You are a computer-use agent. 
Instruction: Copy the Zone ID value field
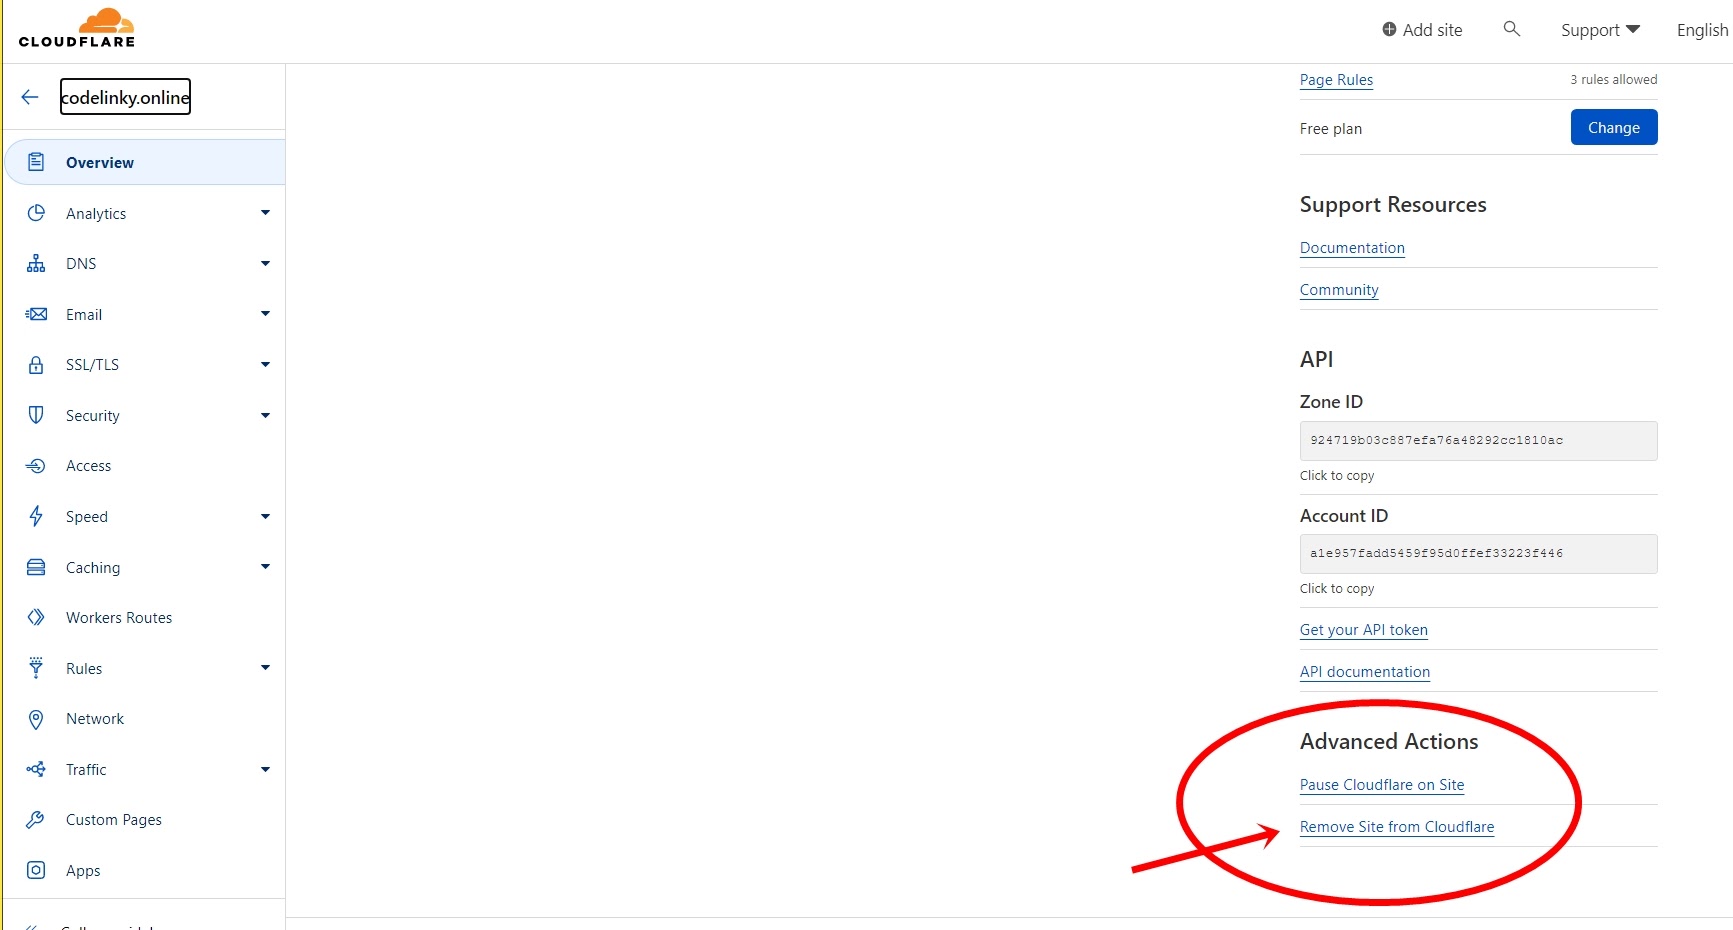click(1478, 440)
